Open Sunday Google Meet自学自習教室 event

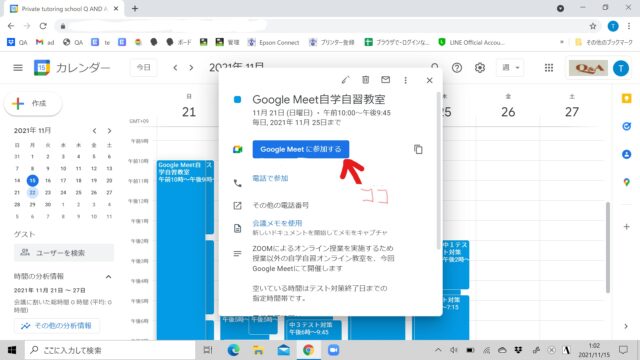point(181,249)
